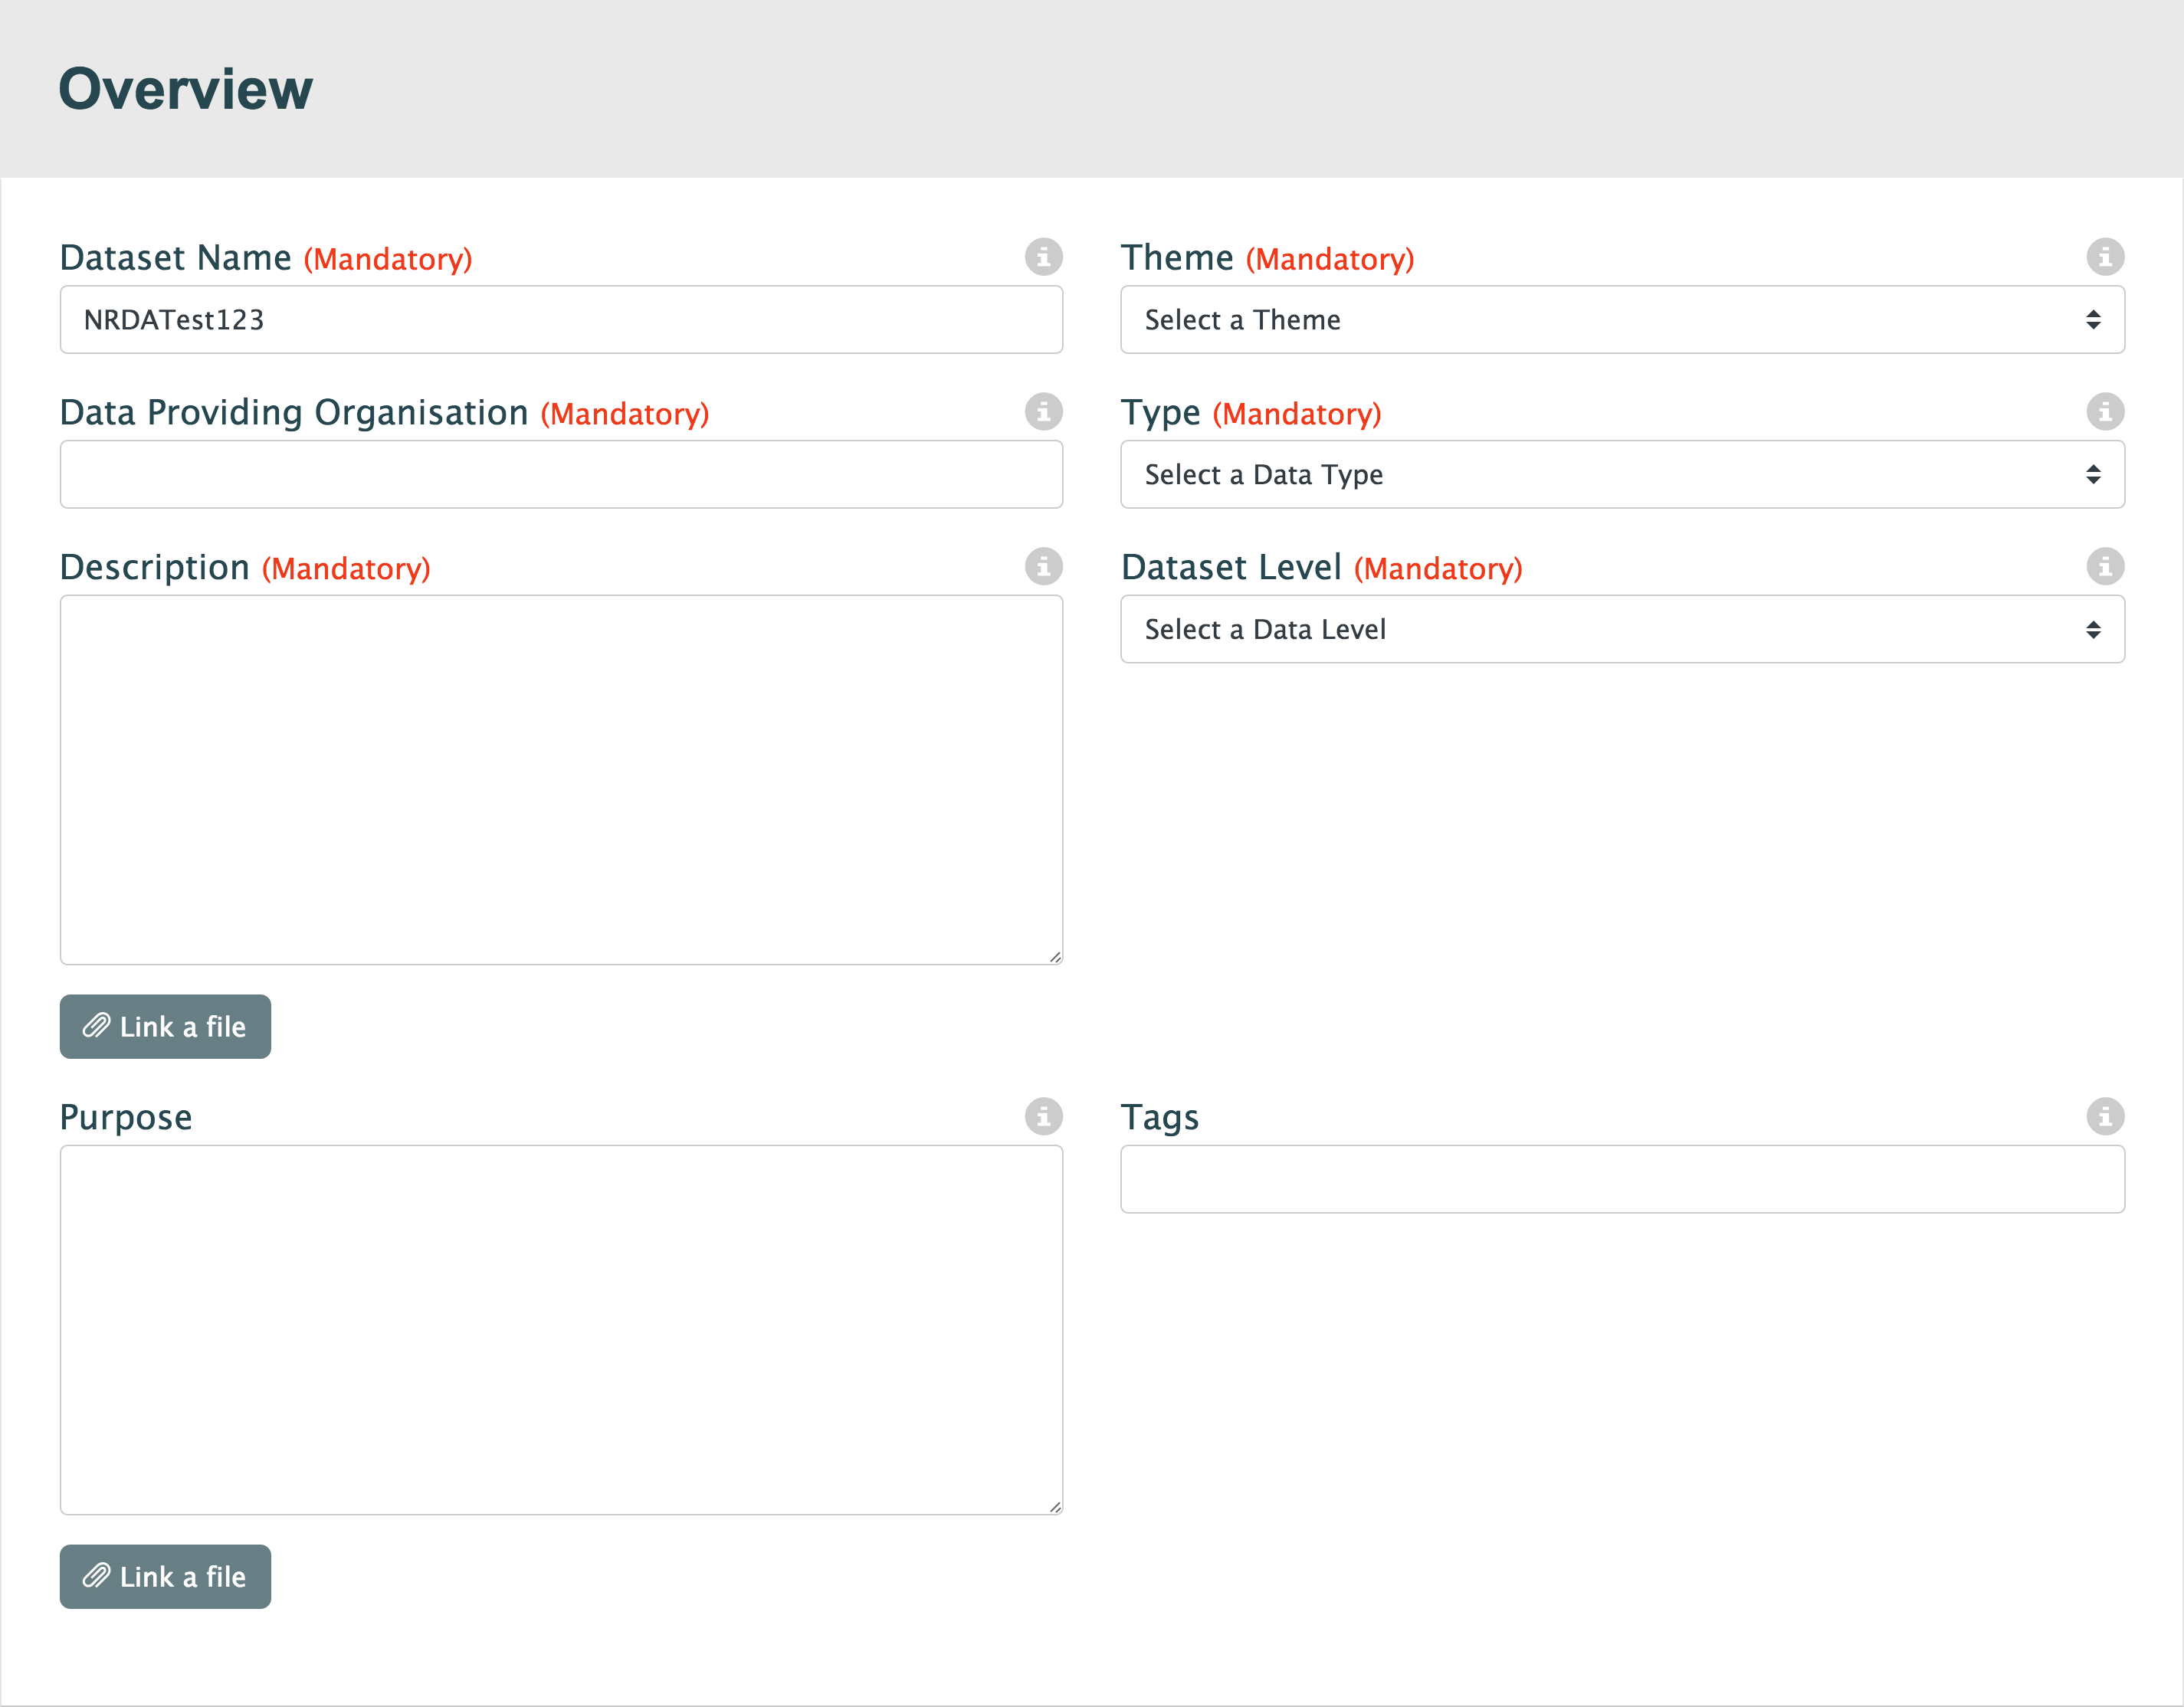Expand the Select a Data Type dropdown
The height and width of the screenshot is (1707, 2184).
(1621, 475)
